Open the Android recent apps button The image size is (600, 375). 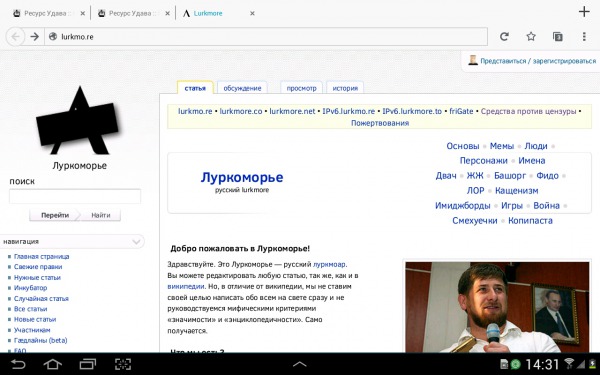click(x=88, y=364)
